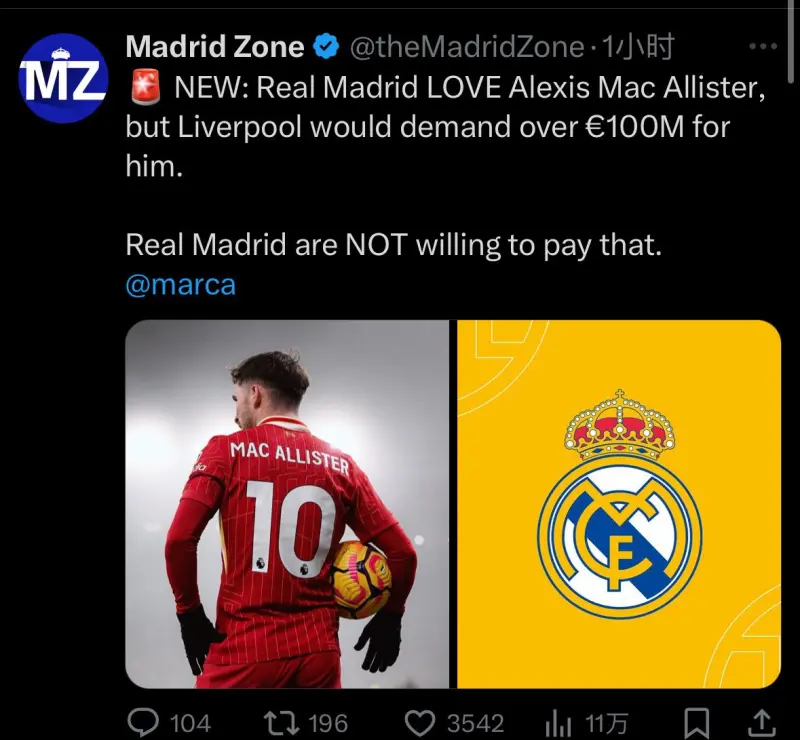Open the @marca mention link

tap(181, 285)
